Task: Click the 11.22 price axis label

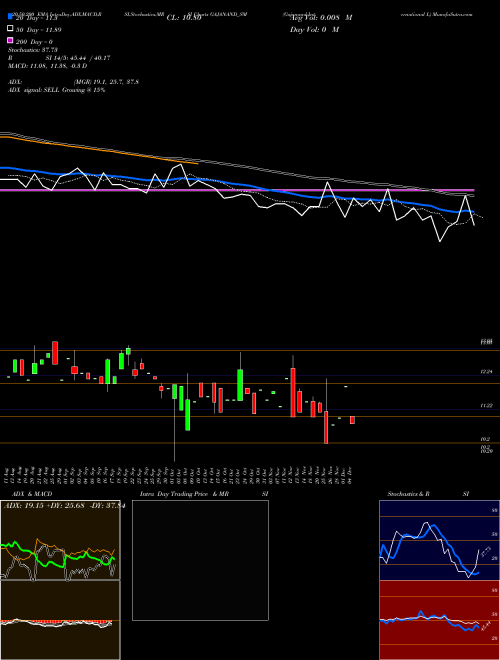Action: (x=487, y=405)
